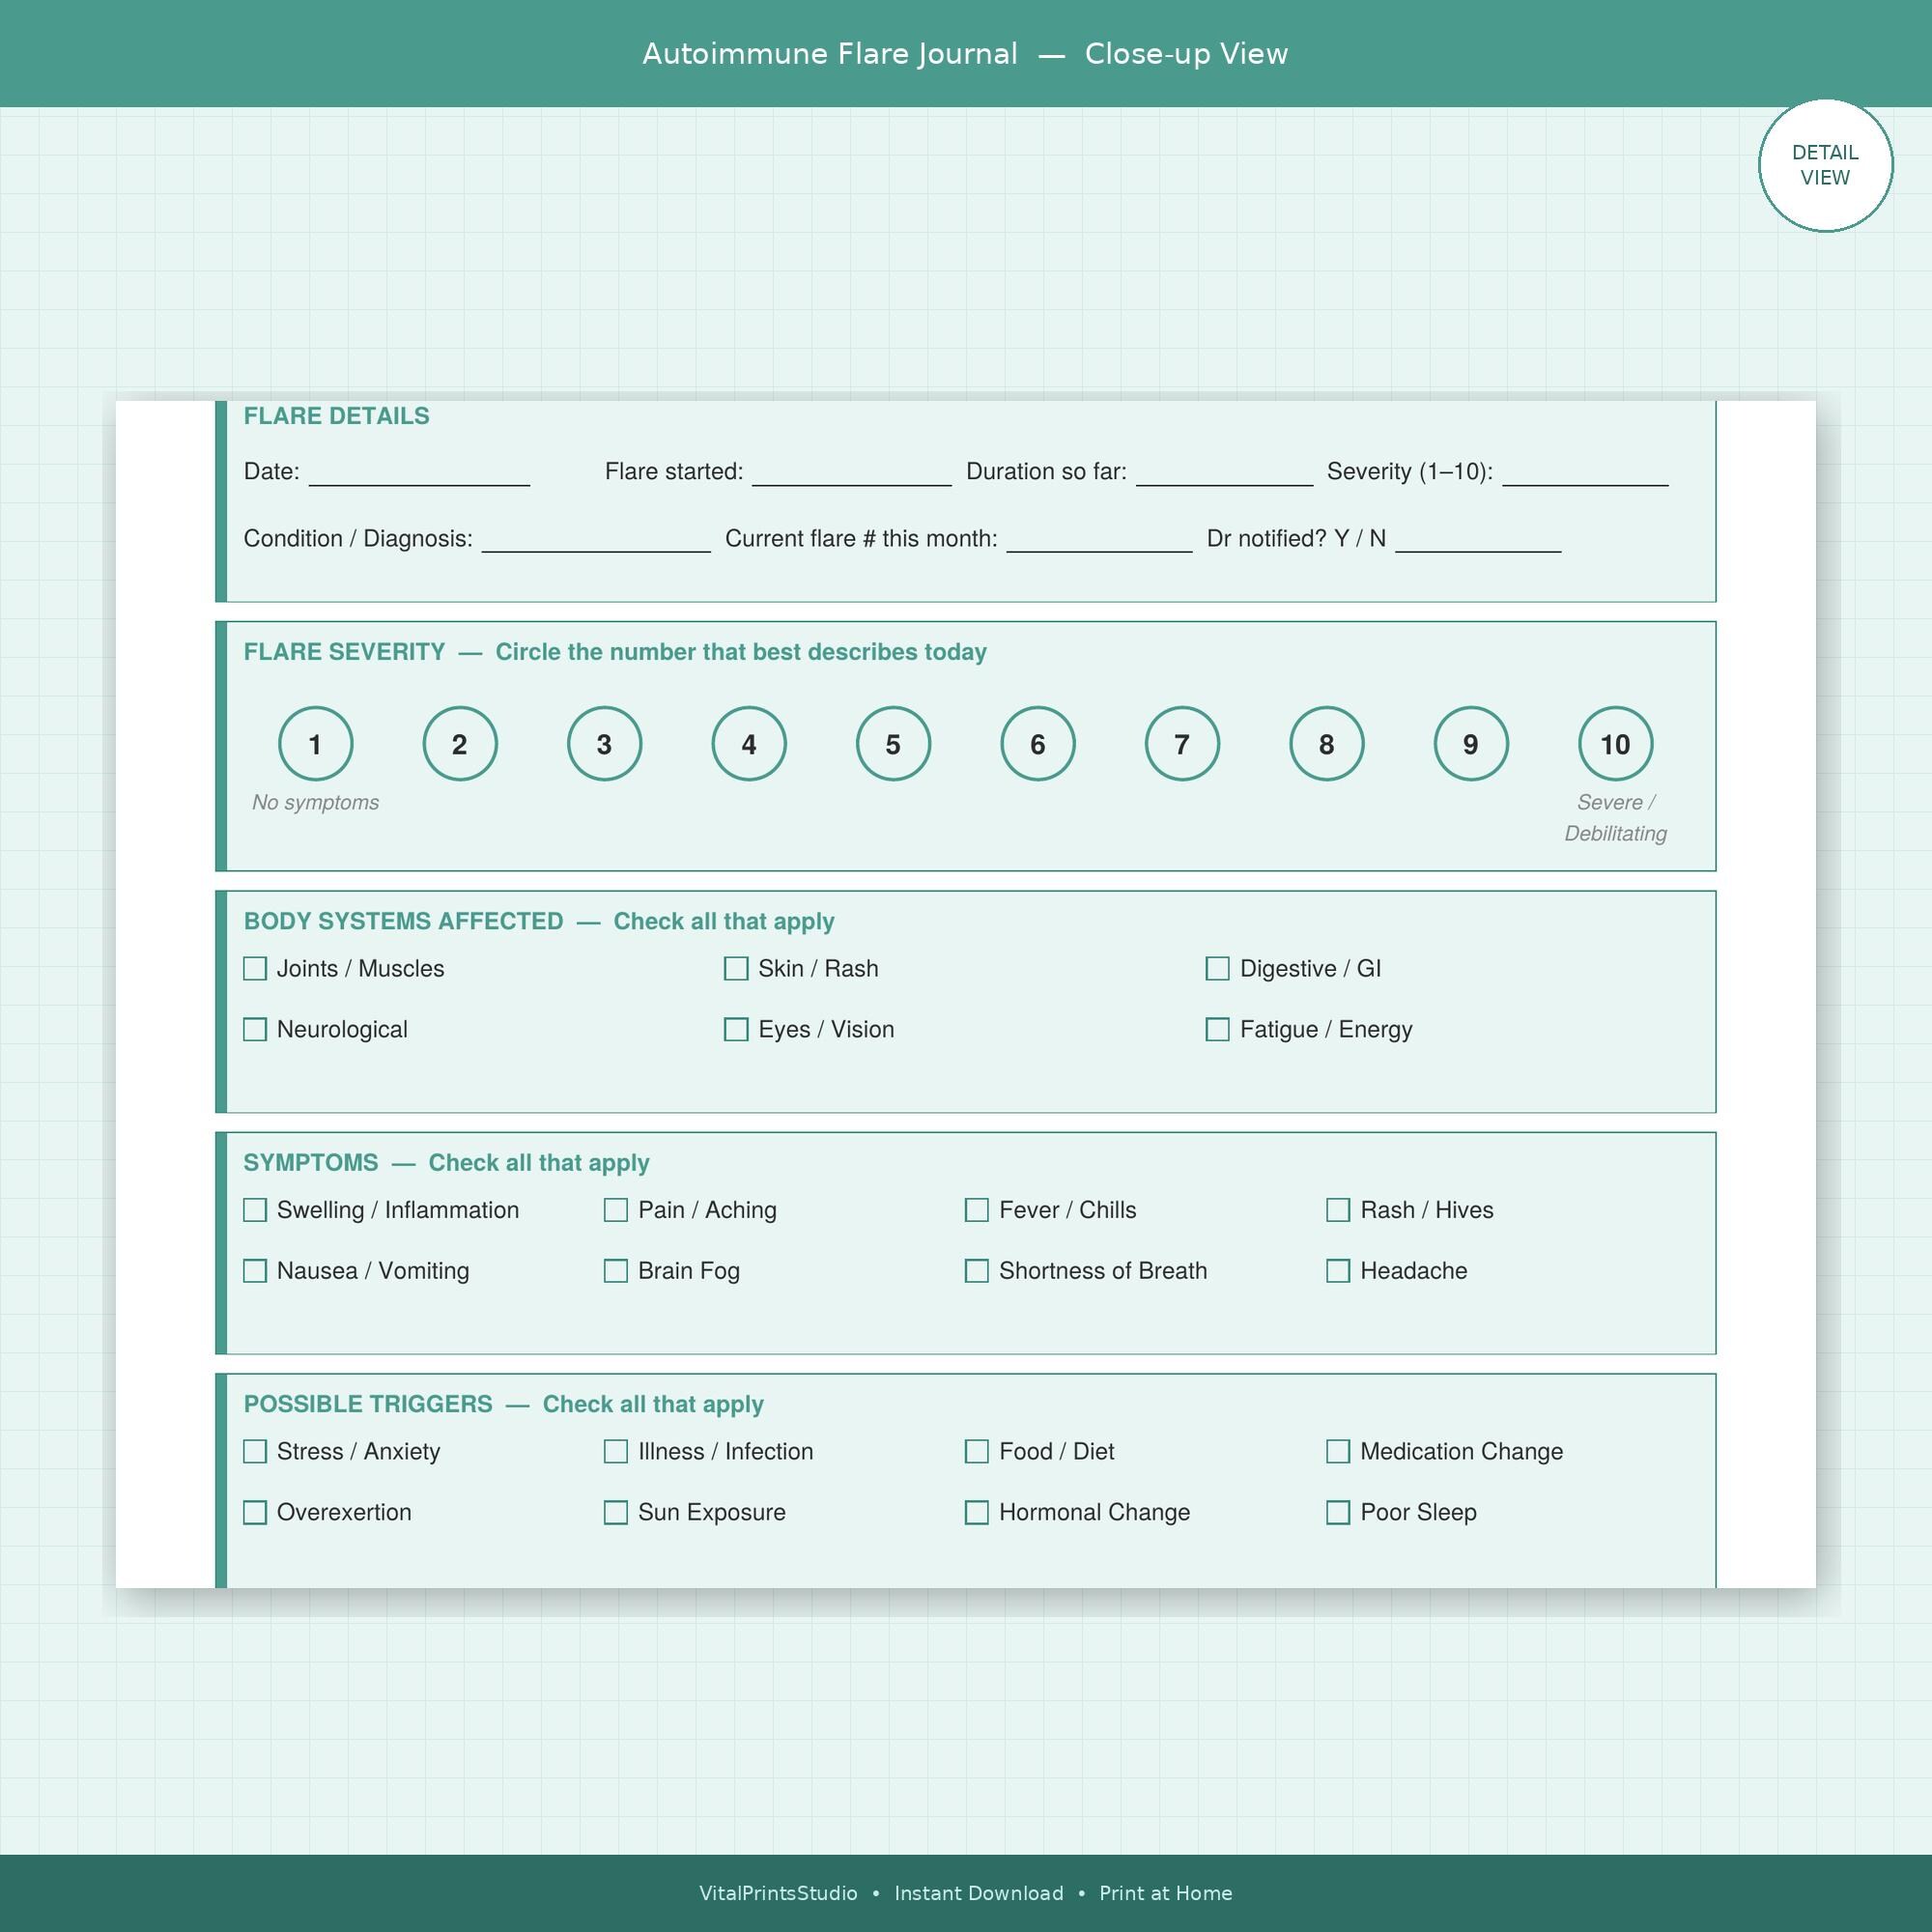
Task: Check the Skin / Rash box
Action: tap(736, 968)
